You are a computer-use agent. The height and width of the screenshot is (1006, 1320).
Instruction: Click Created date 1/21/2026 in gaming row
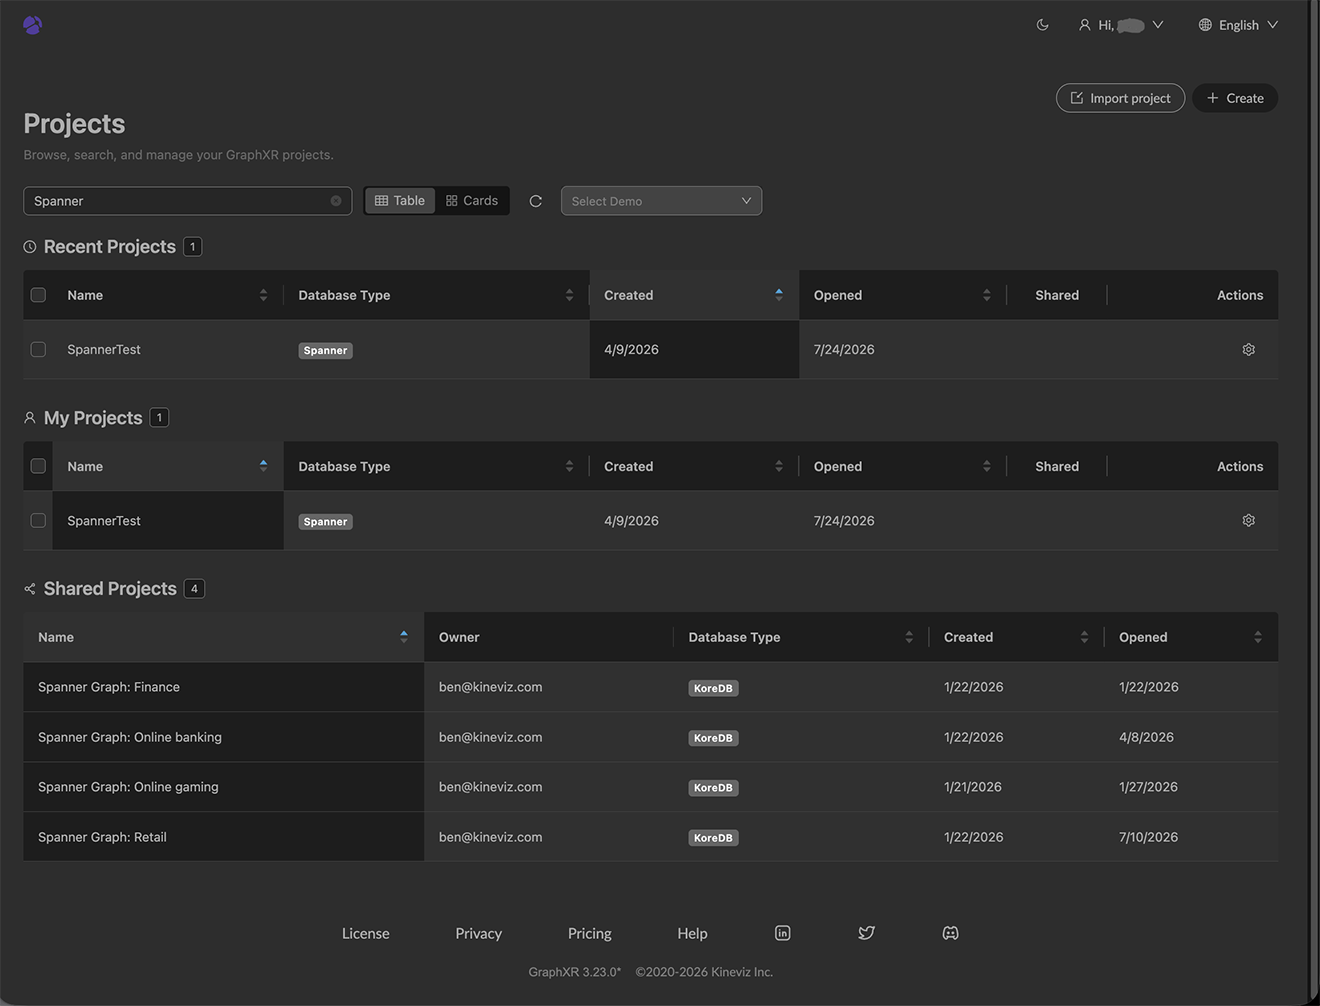coord(973,787)
